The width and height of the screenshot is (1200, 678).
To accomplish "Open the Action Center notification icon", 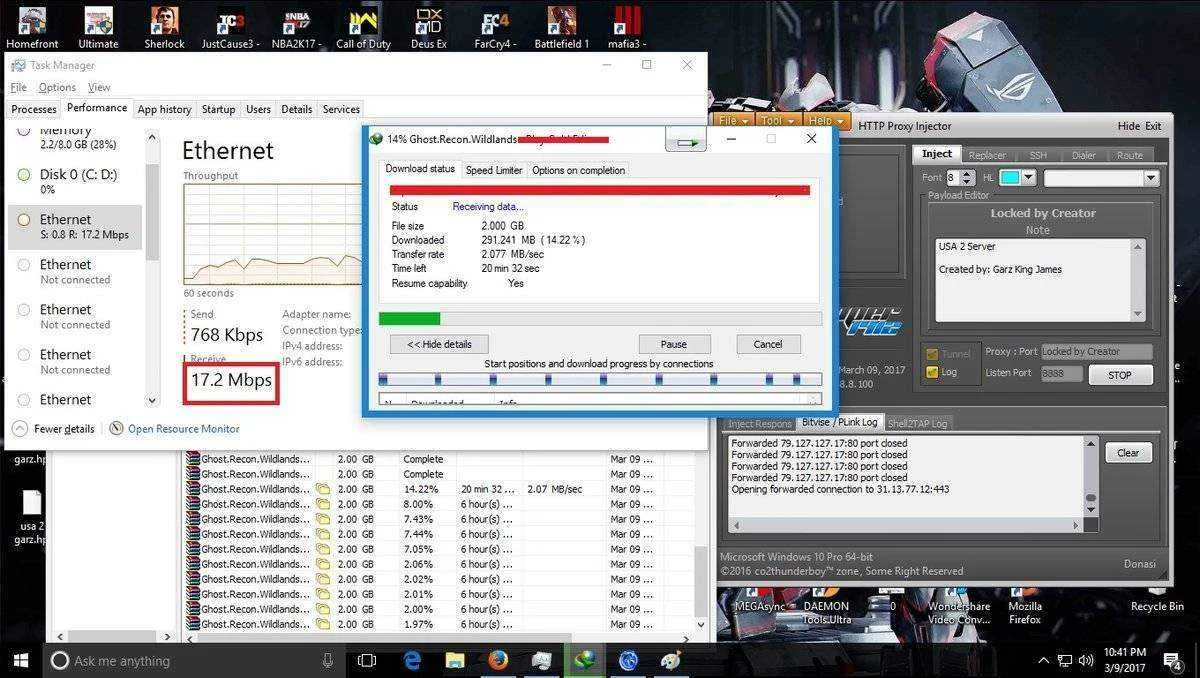I will 1172,660.
